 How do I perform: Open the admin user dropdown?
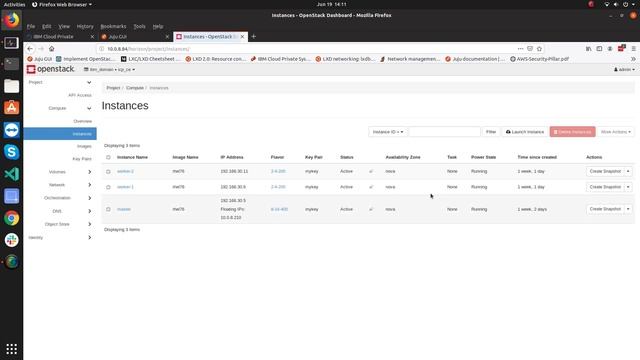(x=624, y=70)
